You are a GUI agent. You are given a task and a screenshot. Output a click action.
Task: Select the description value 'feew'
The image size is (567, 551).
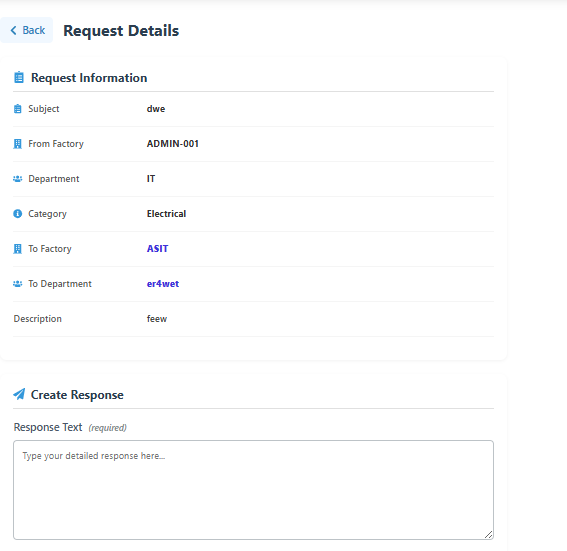(x=157, y=319)
